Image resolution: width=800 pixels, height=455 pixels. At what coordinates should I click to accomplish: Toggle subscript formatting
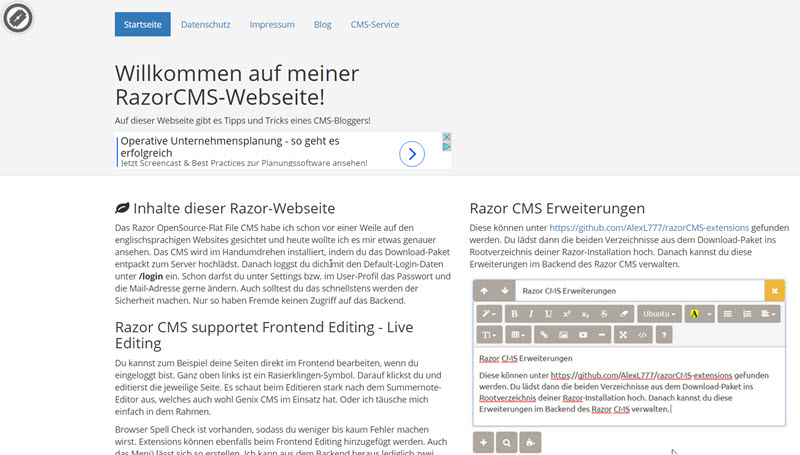point(585,314)
